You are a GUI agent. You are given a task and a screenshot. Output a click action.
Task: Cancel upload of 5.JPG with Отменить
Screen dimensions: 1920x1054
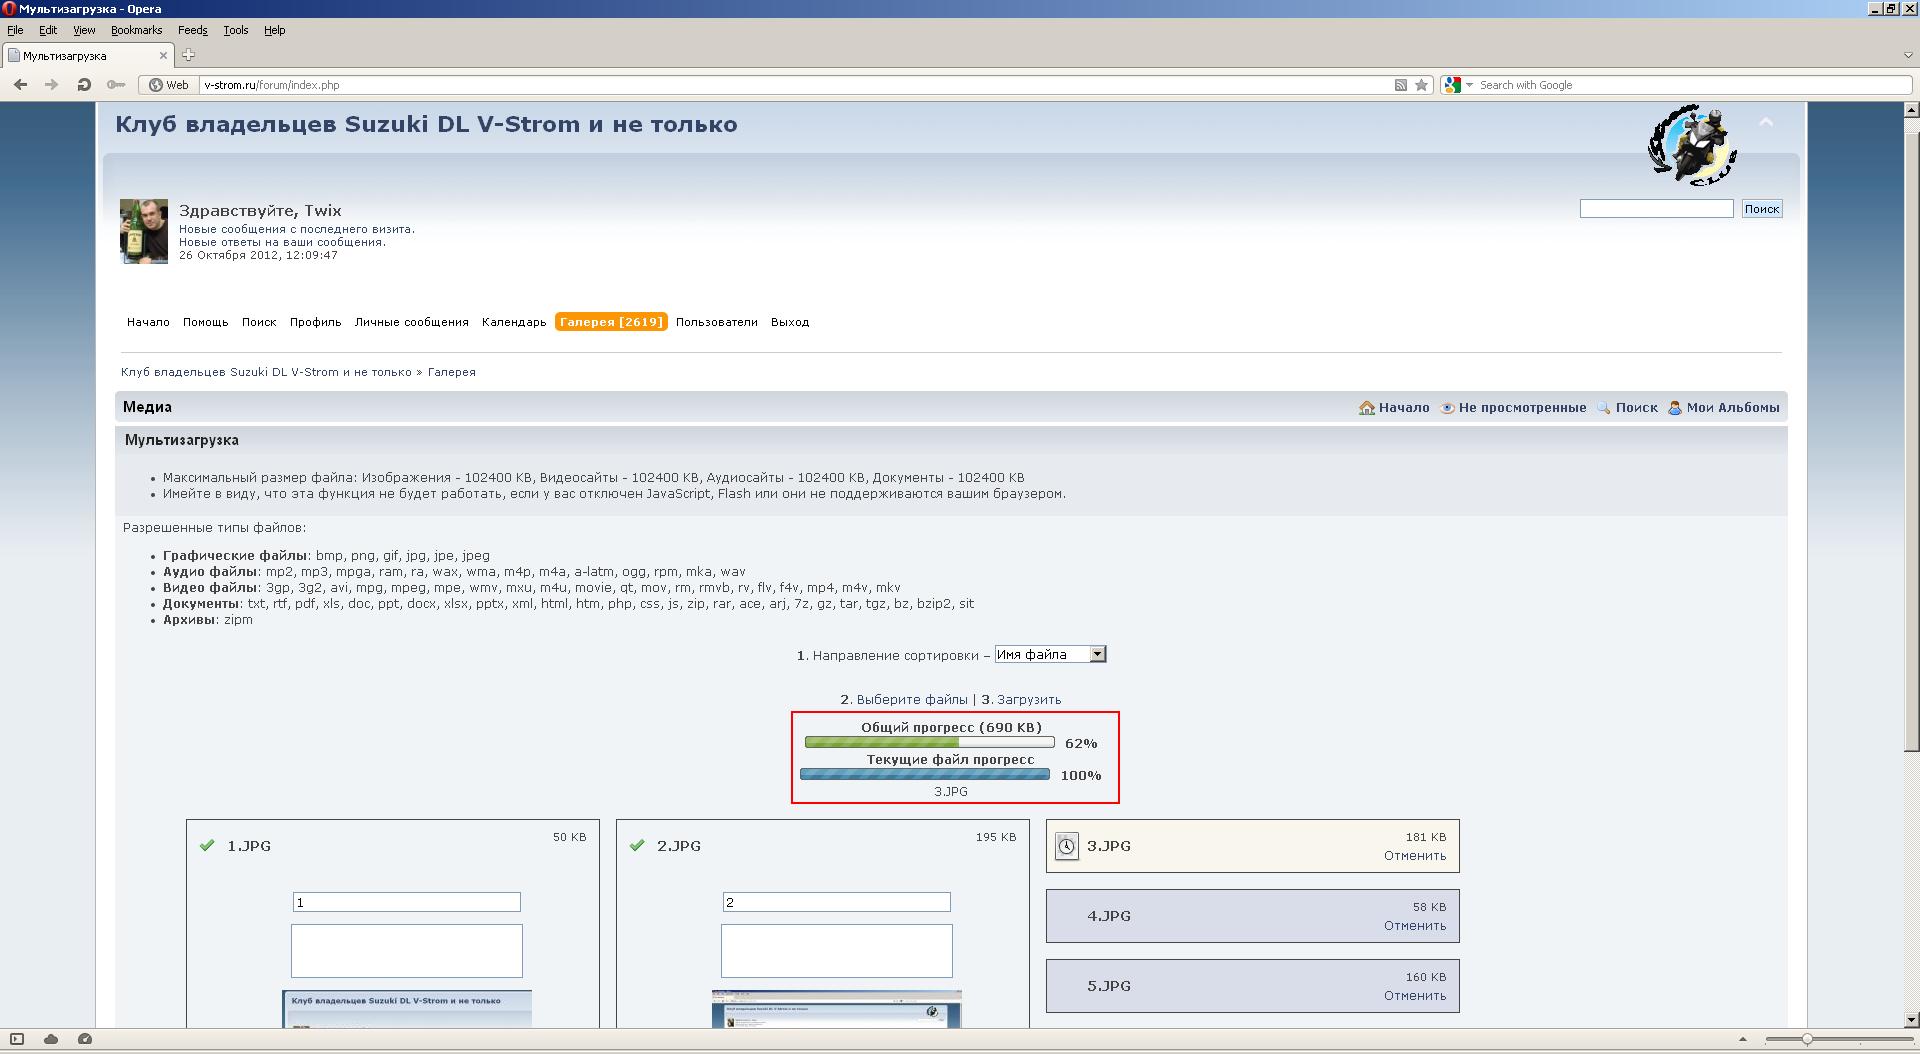(x=1415, y=996)
